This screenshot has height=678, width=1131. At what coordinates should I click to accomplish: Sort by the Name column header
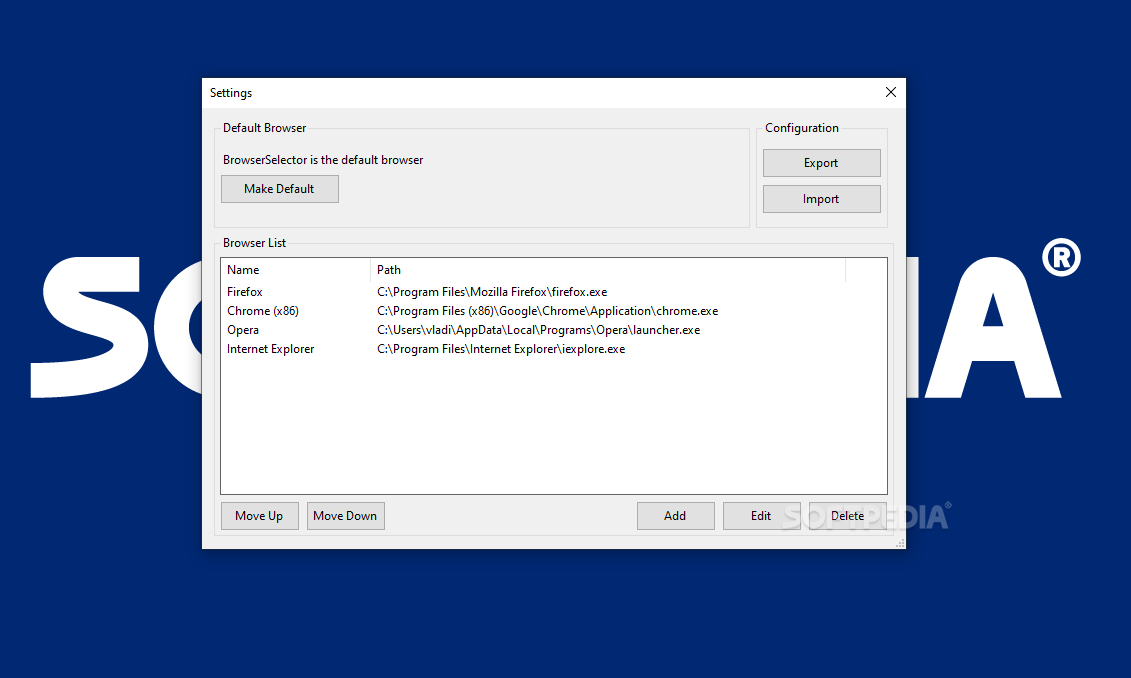pyautogui.click(x=296, y=270)
